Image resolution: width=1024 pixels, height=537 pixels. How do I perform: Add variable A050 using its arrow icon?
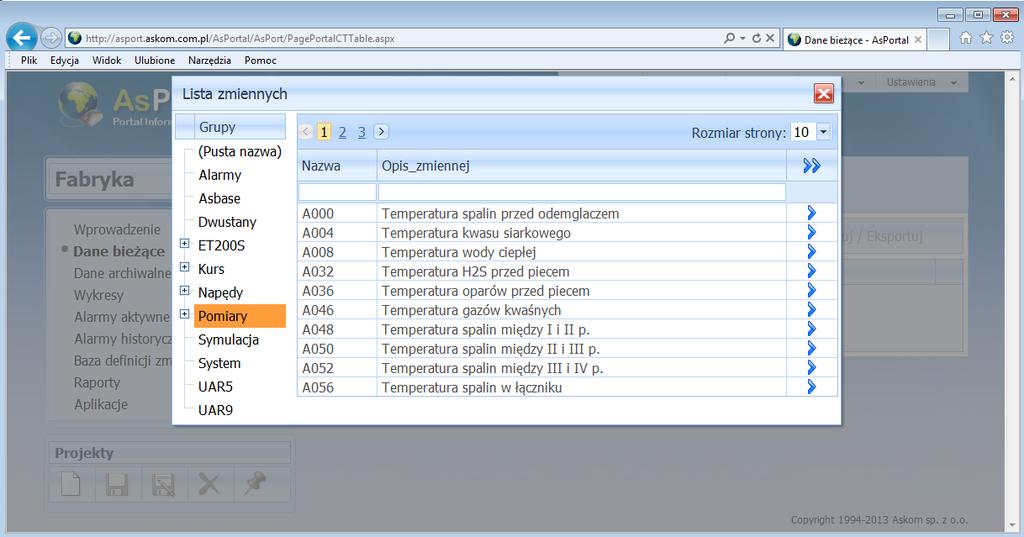(811, 348)
